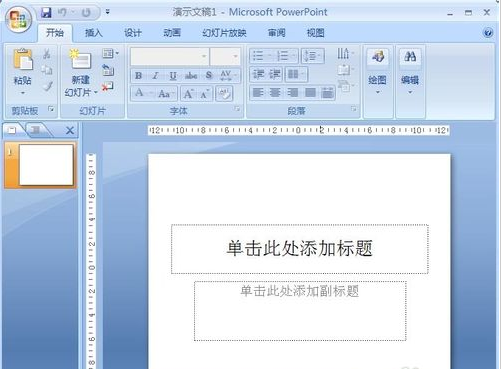This screenshot has height=369, width=502.
Task: Open the 字体 dialog launcher
Action: (x=237, y=109)
